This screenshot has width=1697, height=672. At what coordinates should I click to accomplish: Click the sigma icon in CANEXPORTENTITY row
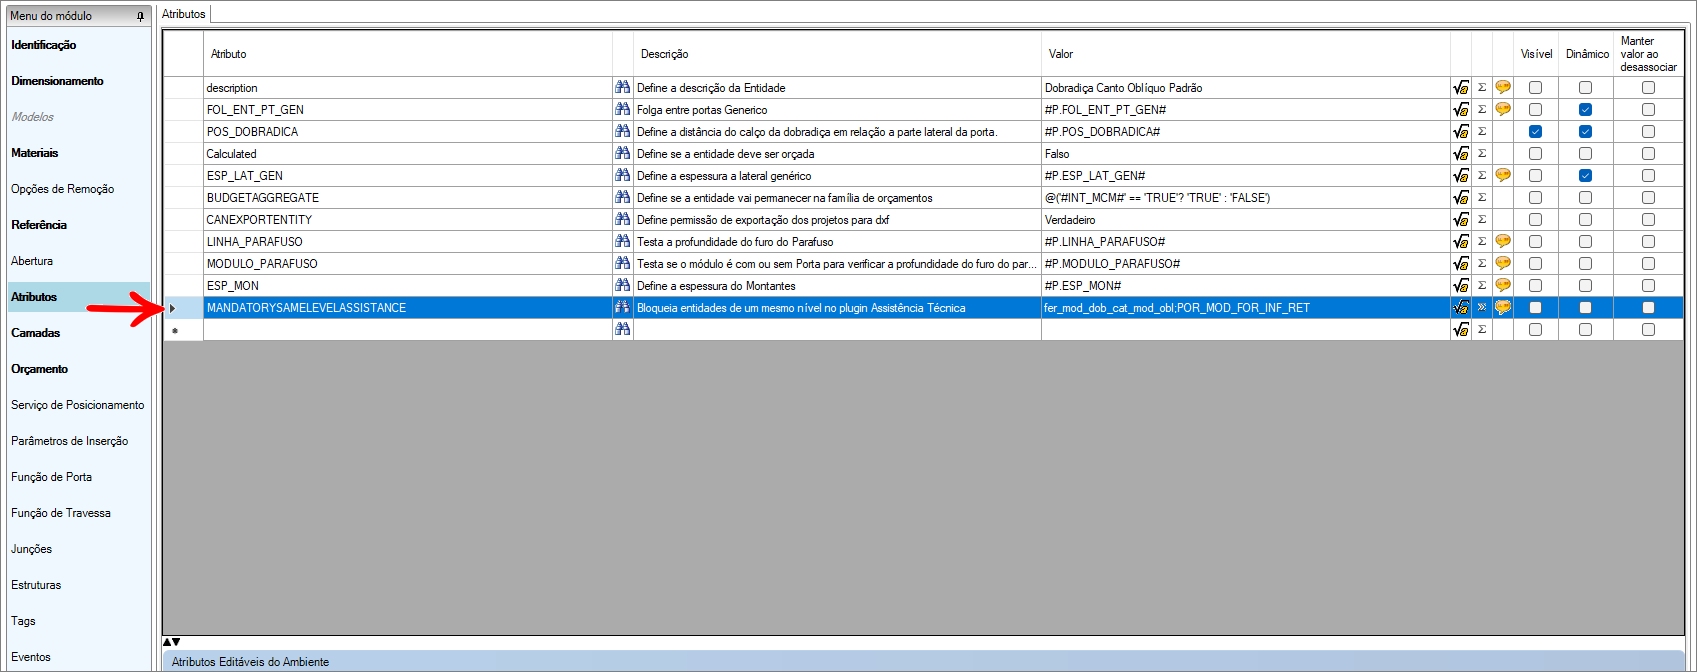(1482, 220)
